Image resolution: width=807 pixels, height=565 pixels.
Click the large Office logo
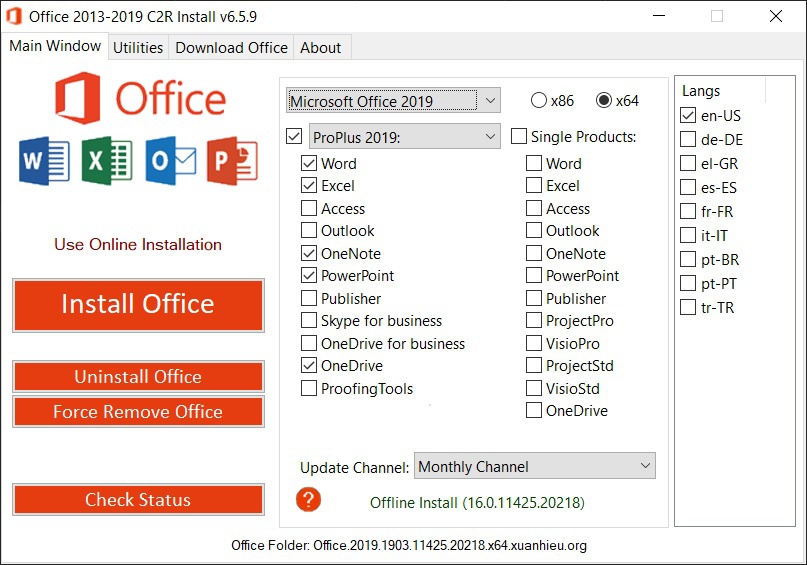click(141, 98)
